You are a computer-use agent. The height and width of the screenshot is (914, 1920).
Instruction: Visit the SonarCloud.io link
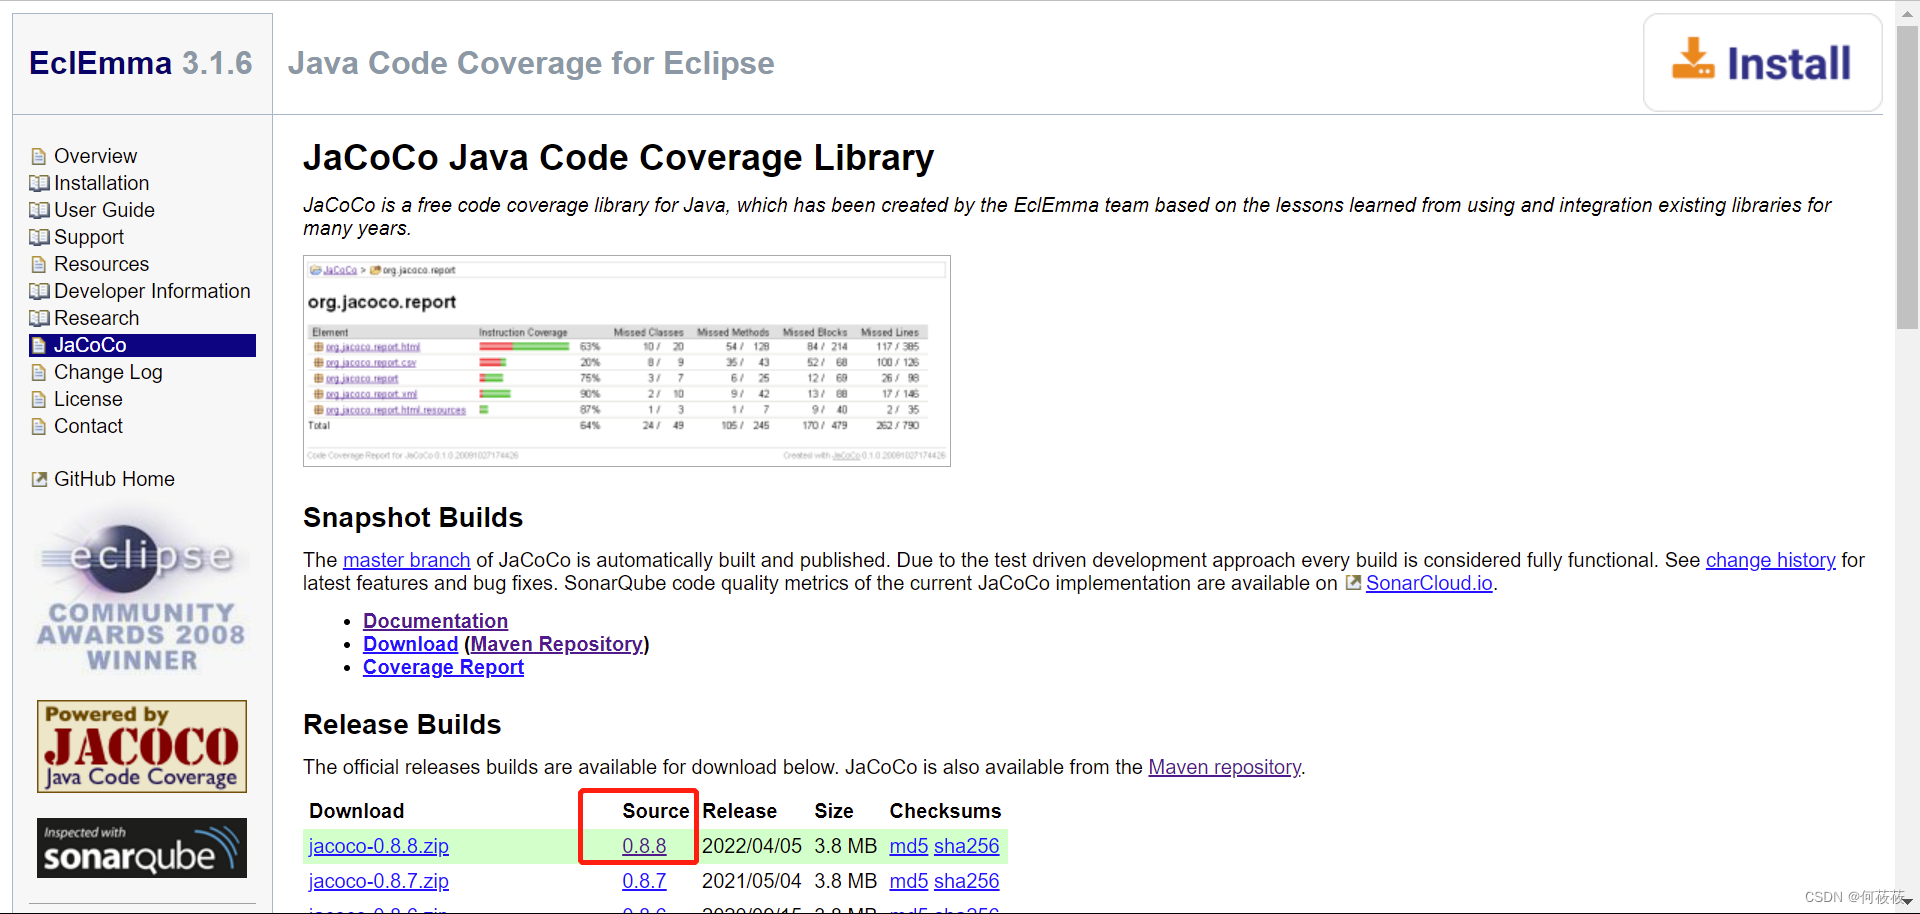pyautogui.click(x=1429, y=583)
